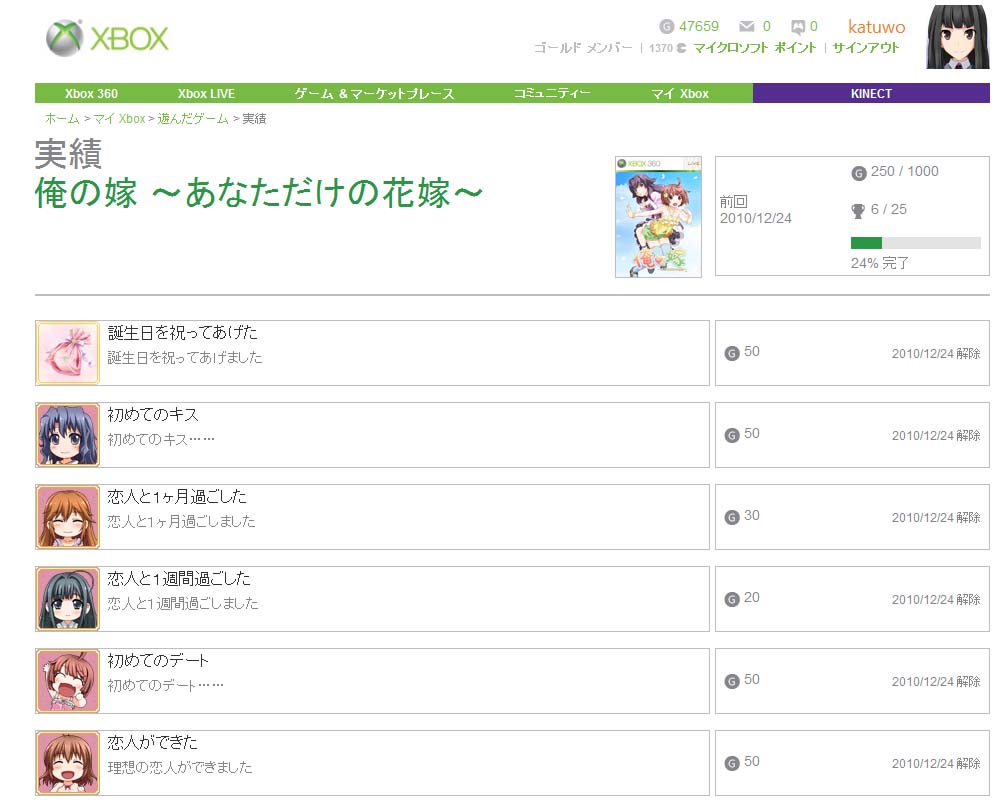Click the 恋人と1週間過ごした achievement icon
This screenshot has width=1008, height=806.
(x=68, y=599)
